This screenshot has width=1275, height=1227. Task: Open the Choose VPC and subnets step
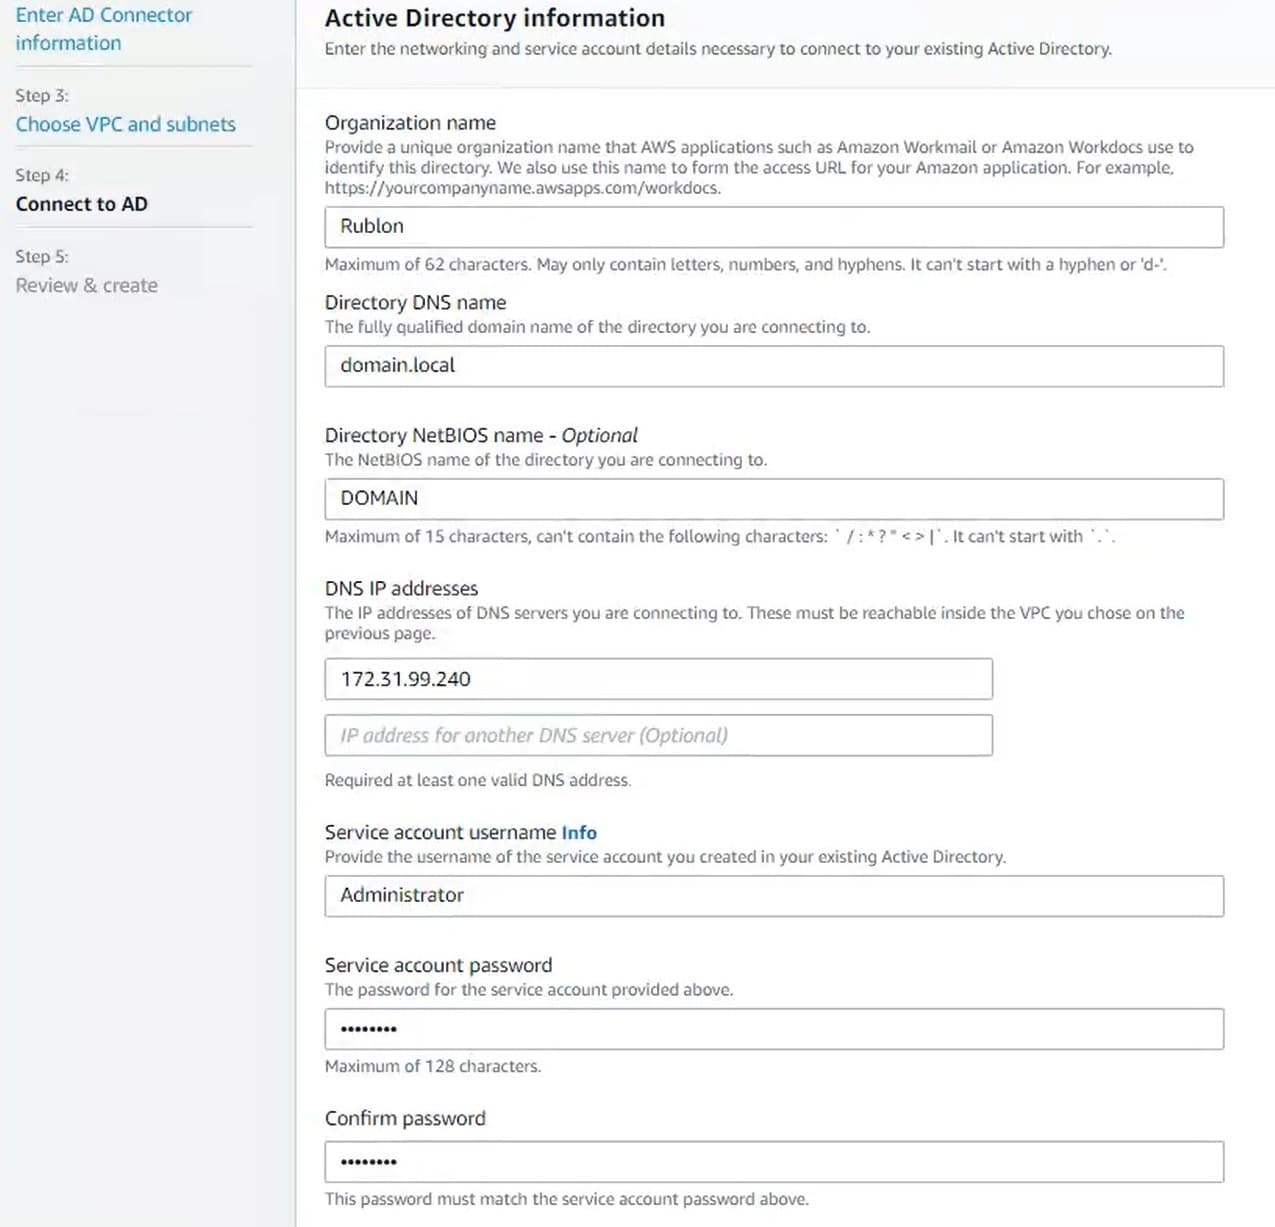(125, 124)
